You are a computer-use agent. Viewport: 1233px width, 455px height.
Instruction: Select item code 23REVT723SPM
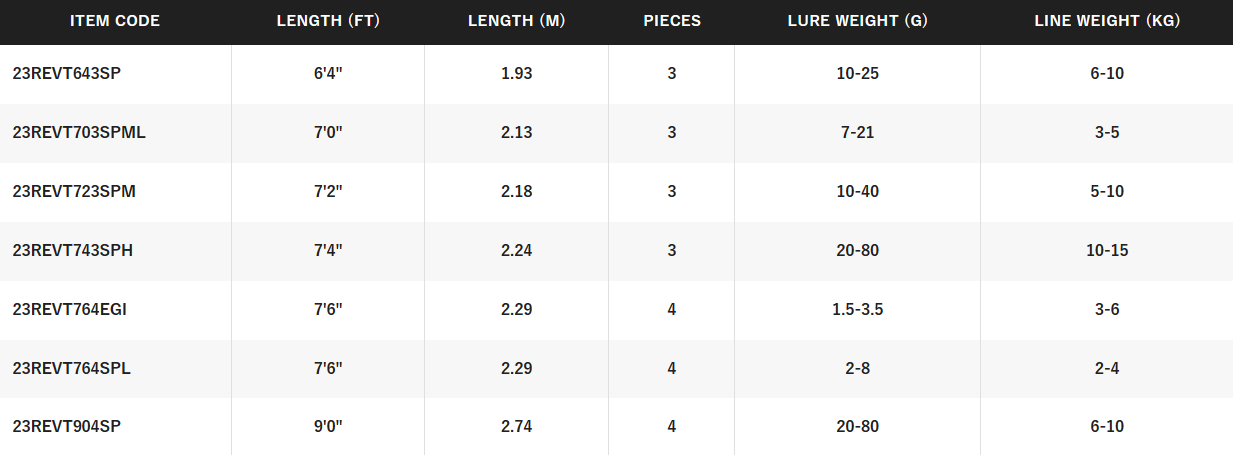(x=74, y=192)
